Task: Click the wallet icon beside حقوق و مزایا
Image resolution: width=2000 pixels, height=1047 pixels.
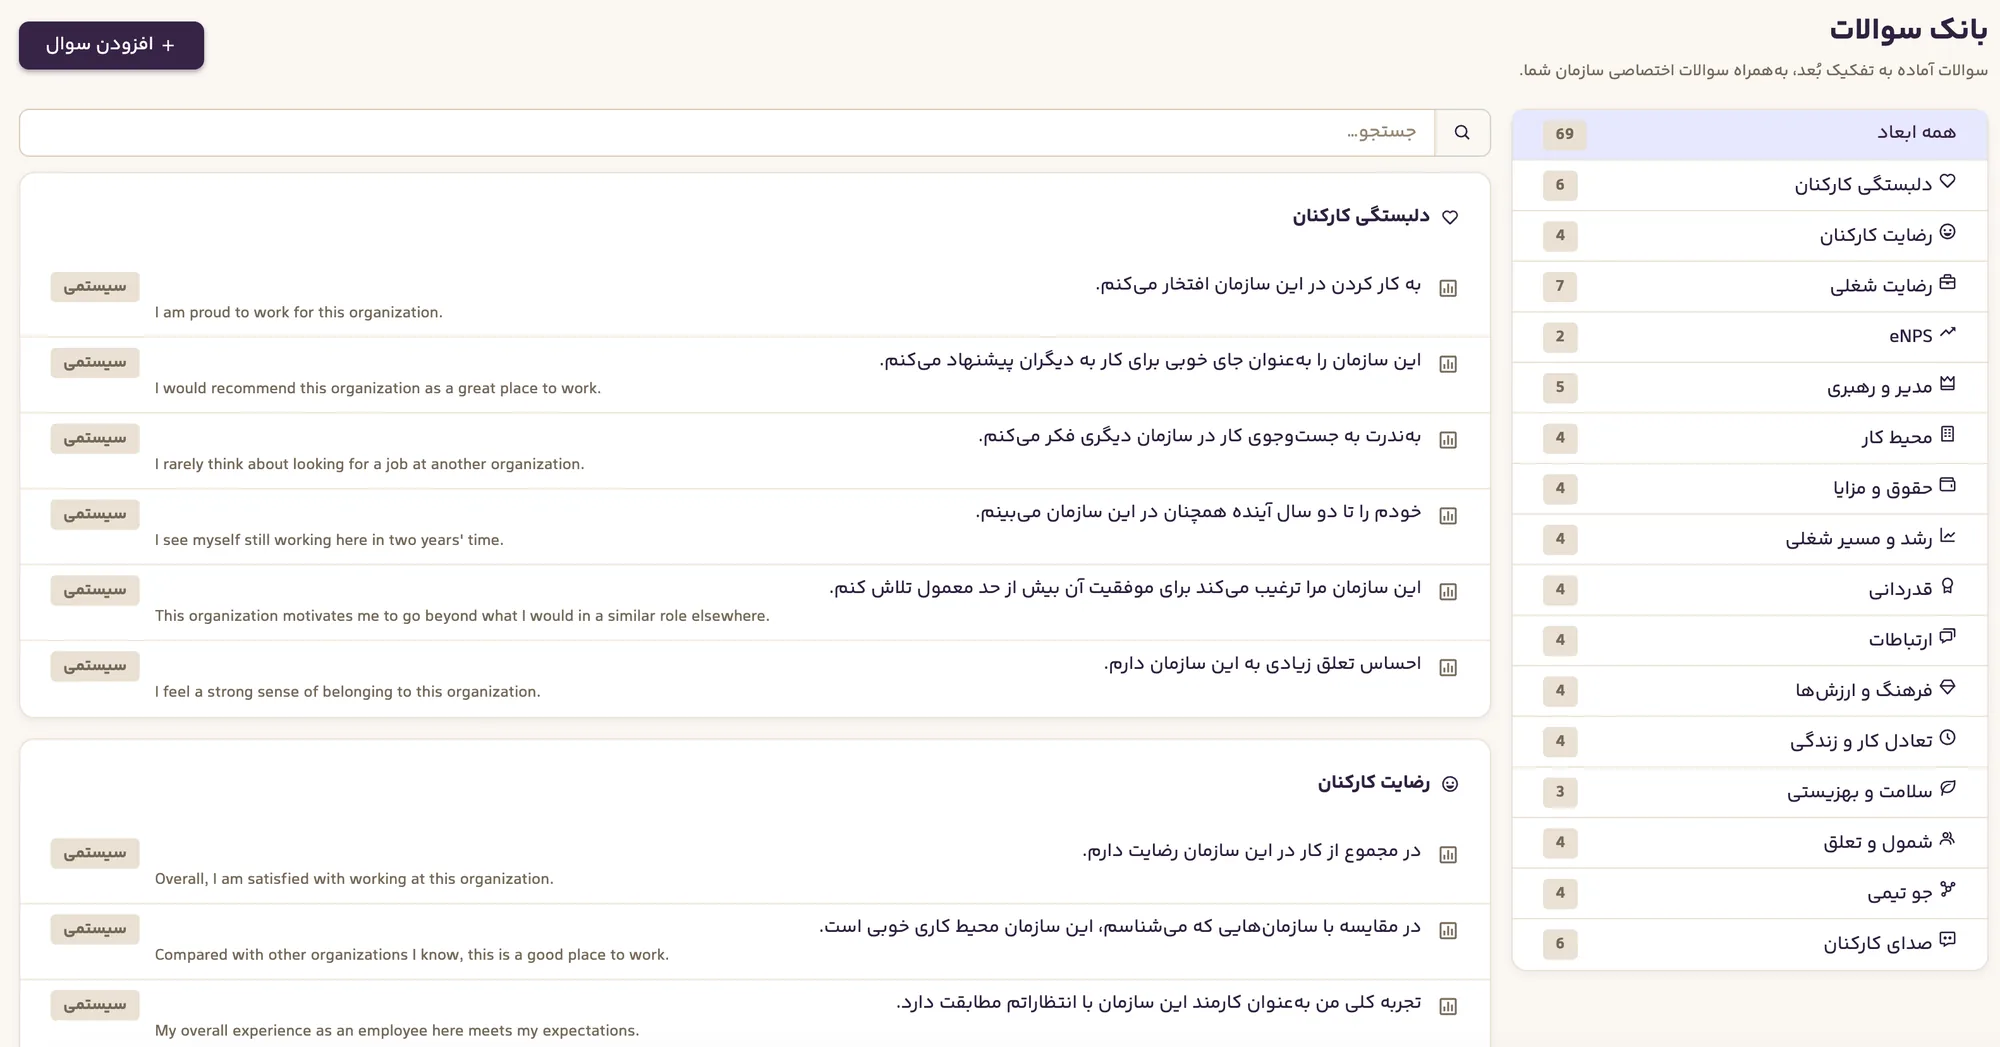Action: (1947, 485)
